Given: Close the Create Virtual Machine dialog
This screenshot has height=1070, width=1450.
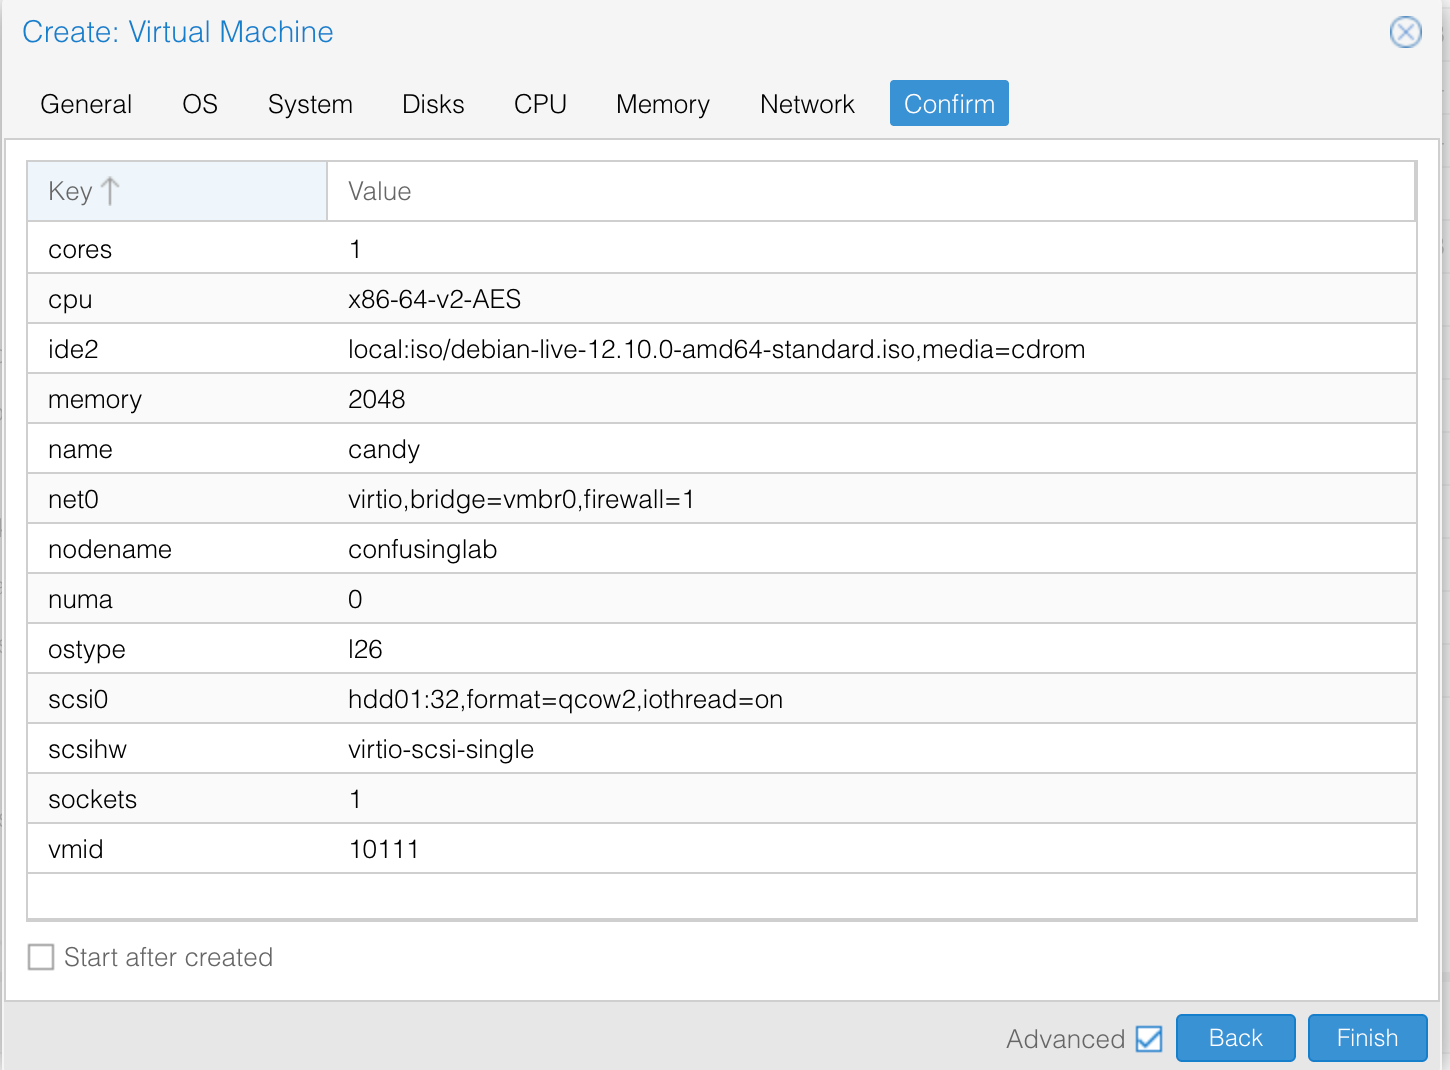Looking at the screenshot, I should coord(1405,32).
